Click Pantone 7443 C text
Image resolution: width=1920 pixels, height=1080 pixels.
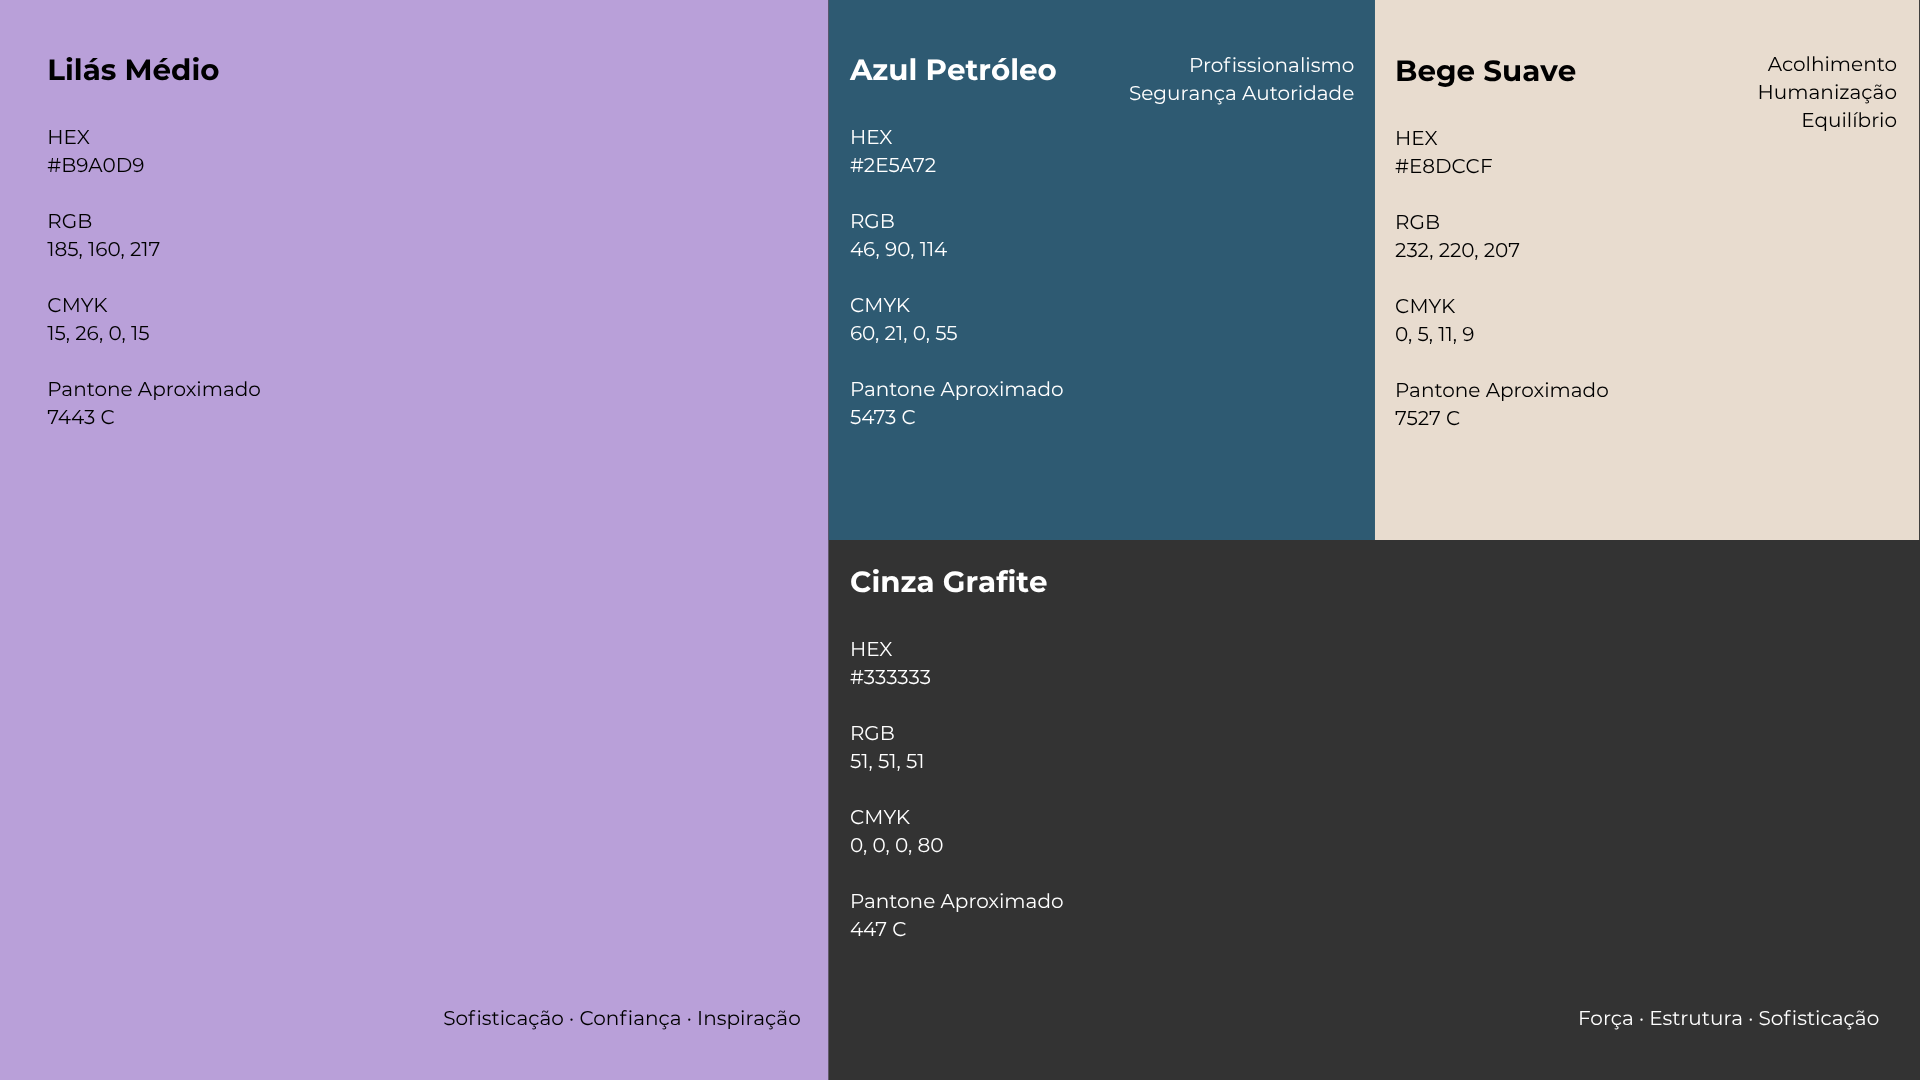coord(80,417)
